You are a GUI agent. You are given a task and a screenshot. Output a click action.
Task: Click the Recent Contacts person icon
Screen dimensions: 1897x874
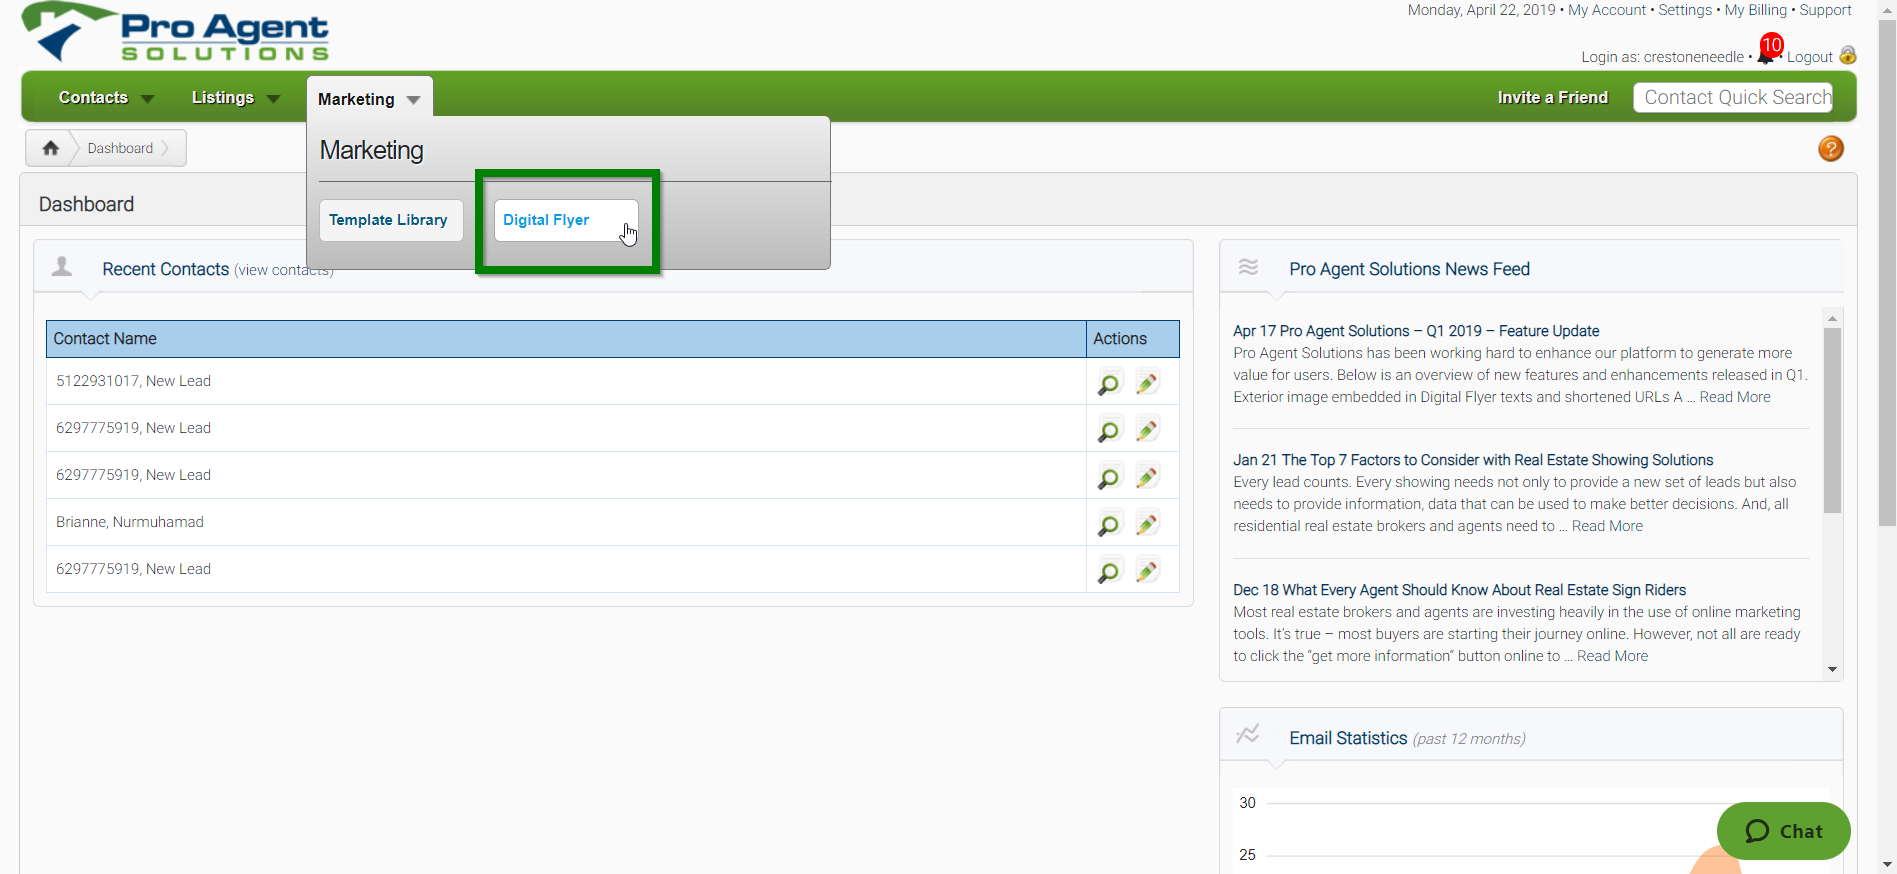(x=62, y=266)
